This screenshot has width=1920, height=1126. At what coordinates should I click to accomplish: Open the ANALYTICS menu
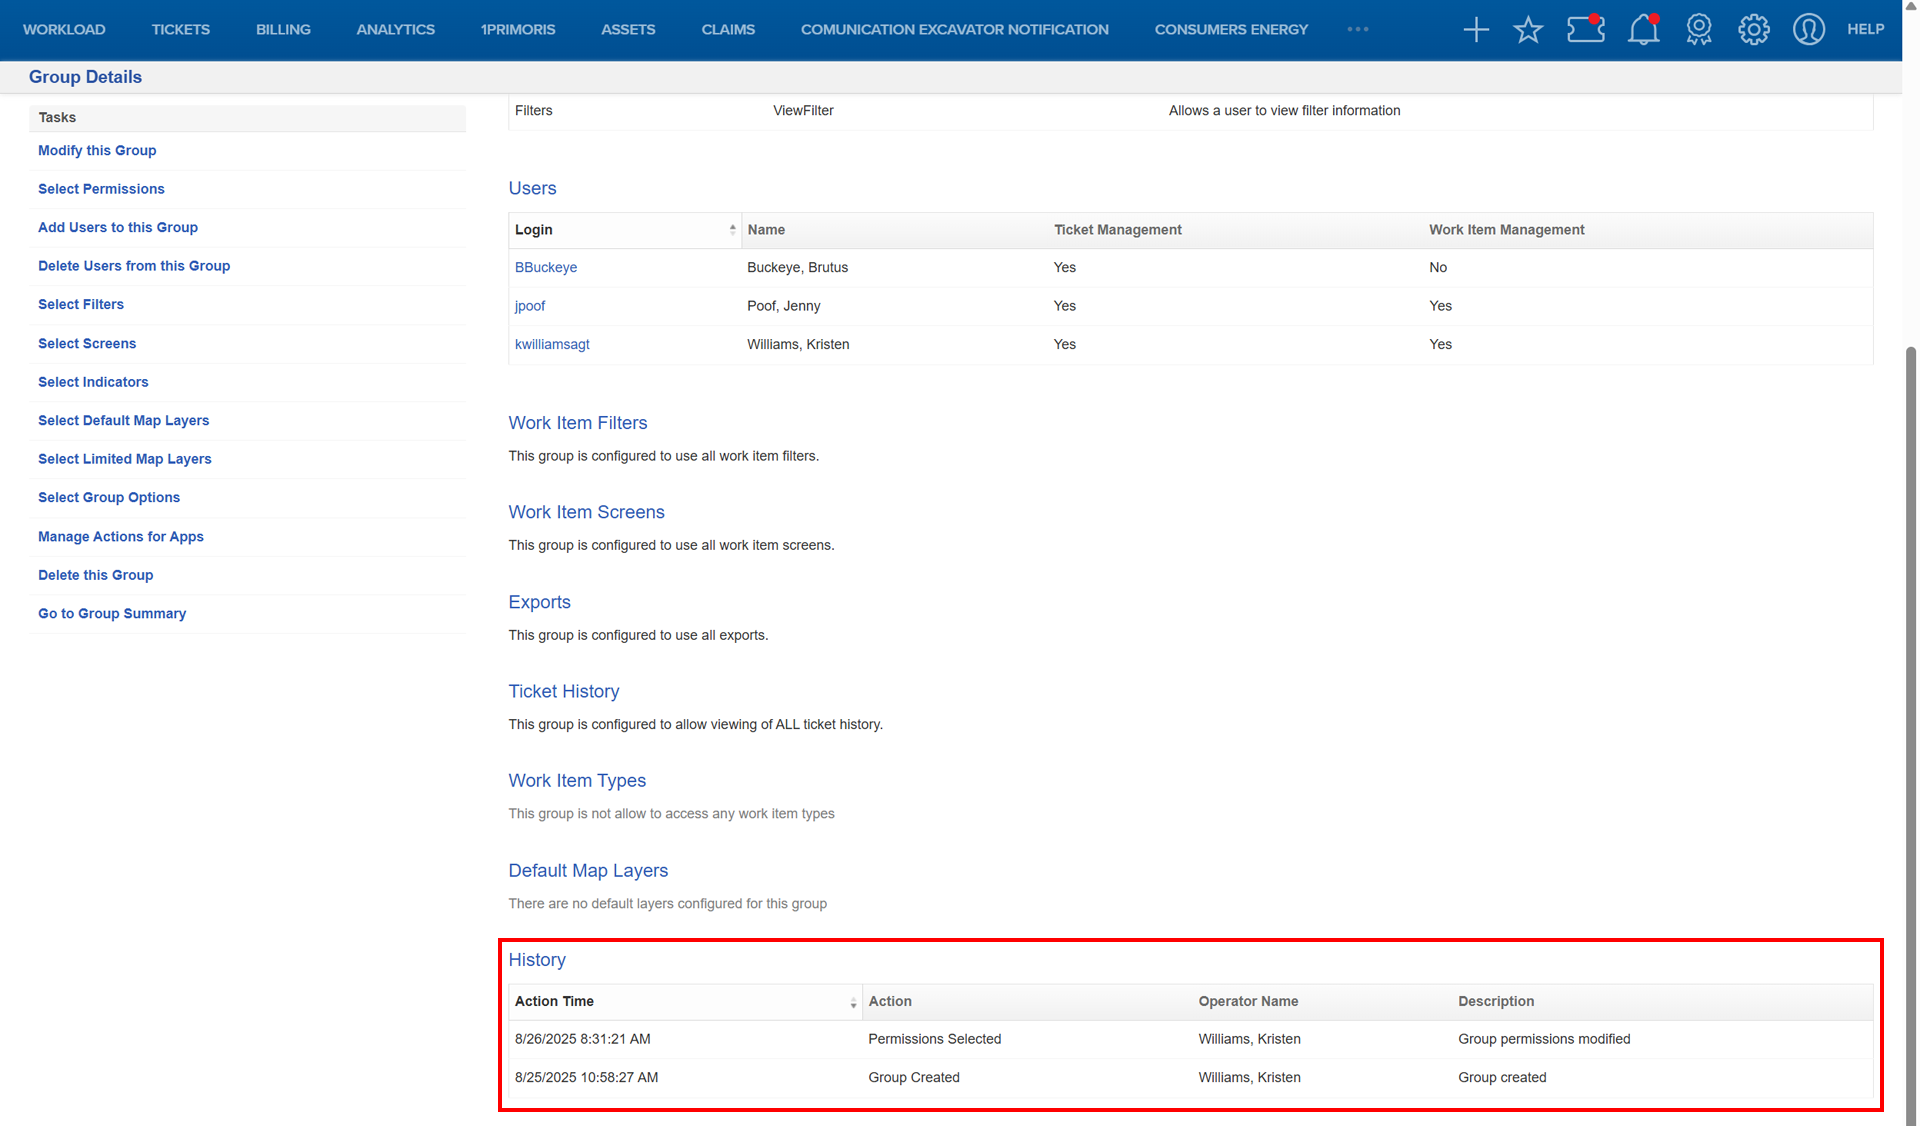(x=396, y=30)
